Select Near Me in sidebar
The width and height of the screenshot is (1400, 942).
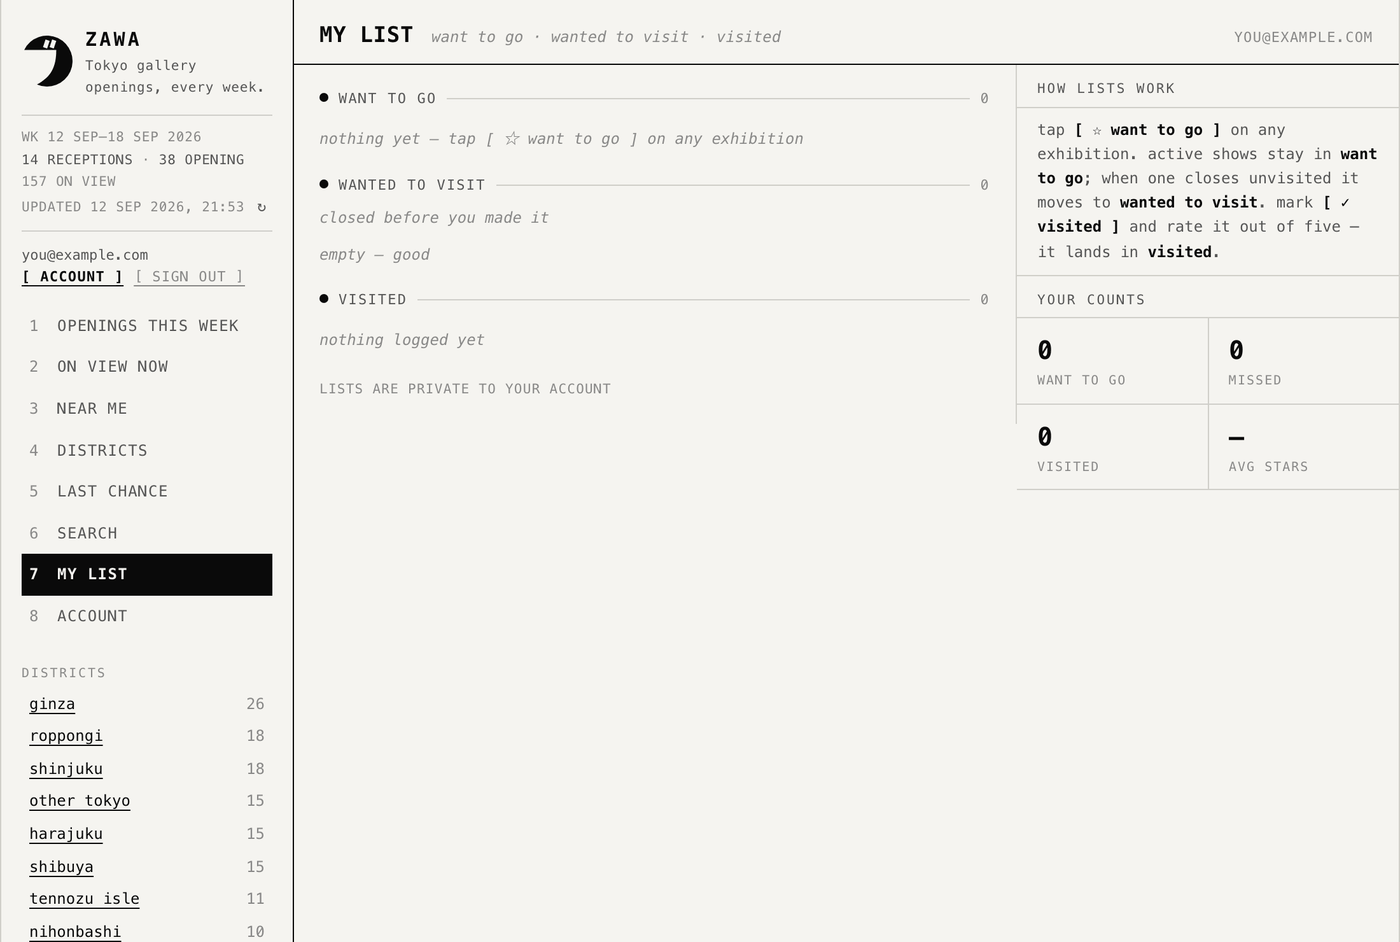coord(147,409)
